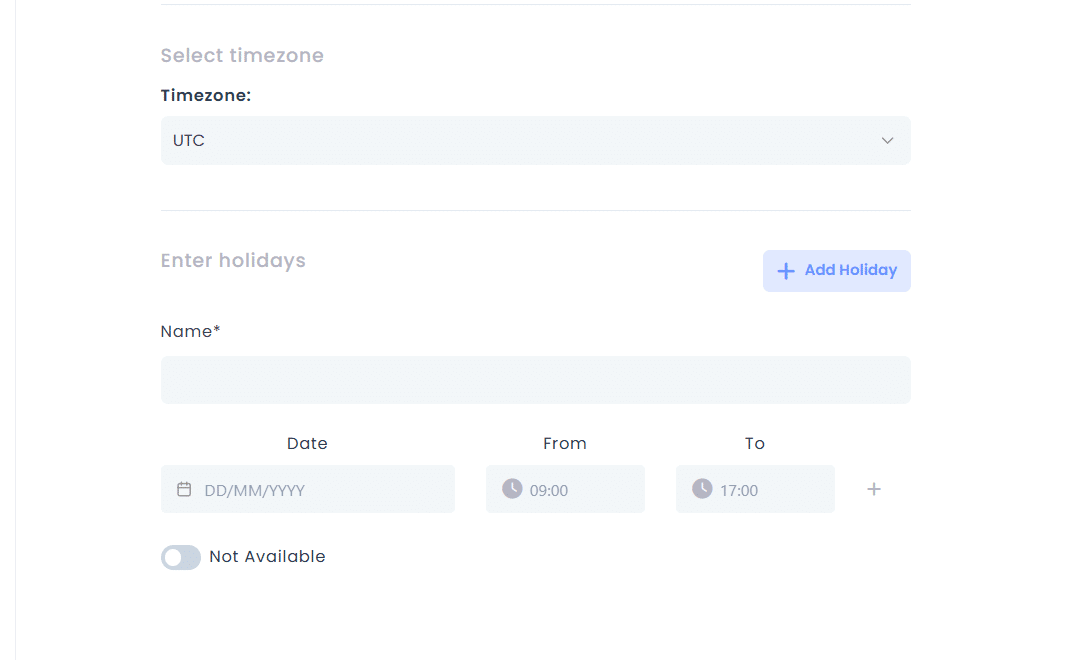Click the calendar icon in the Date field

point(184,489)
